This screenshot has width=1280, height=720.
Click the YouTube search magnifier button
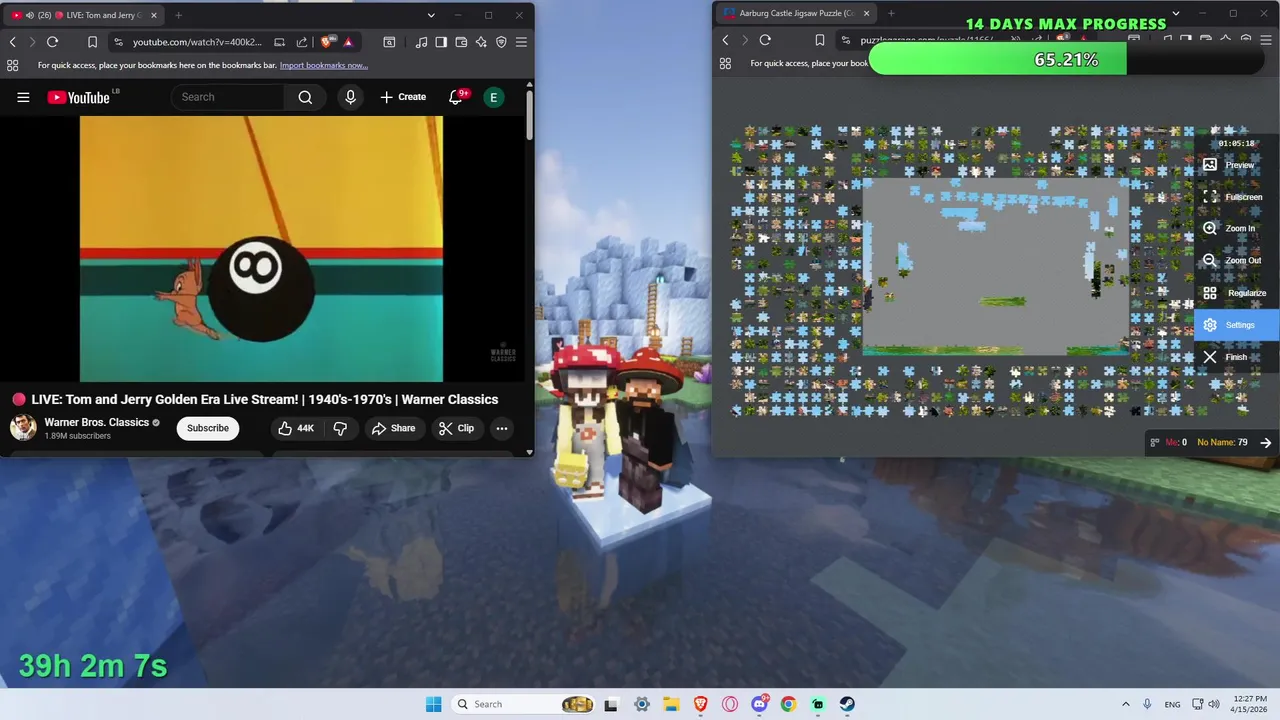click(305, 97)
